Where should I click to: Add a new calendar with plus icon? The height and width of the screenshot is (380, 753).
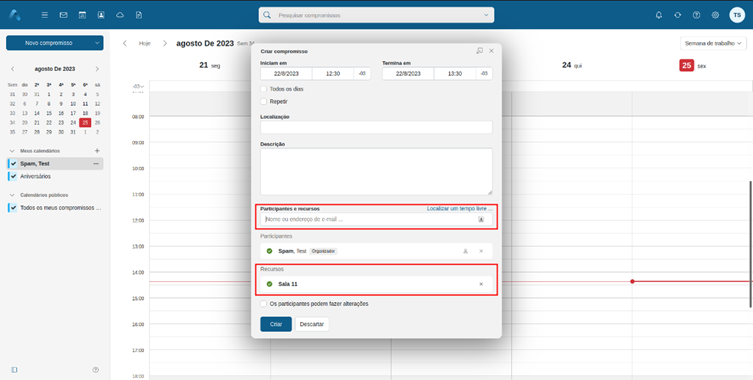click(97, 150)
